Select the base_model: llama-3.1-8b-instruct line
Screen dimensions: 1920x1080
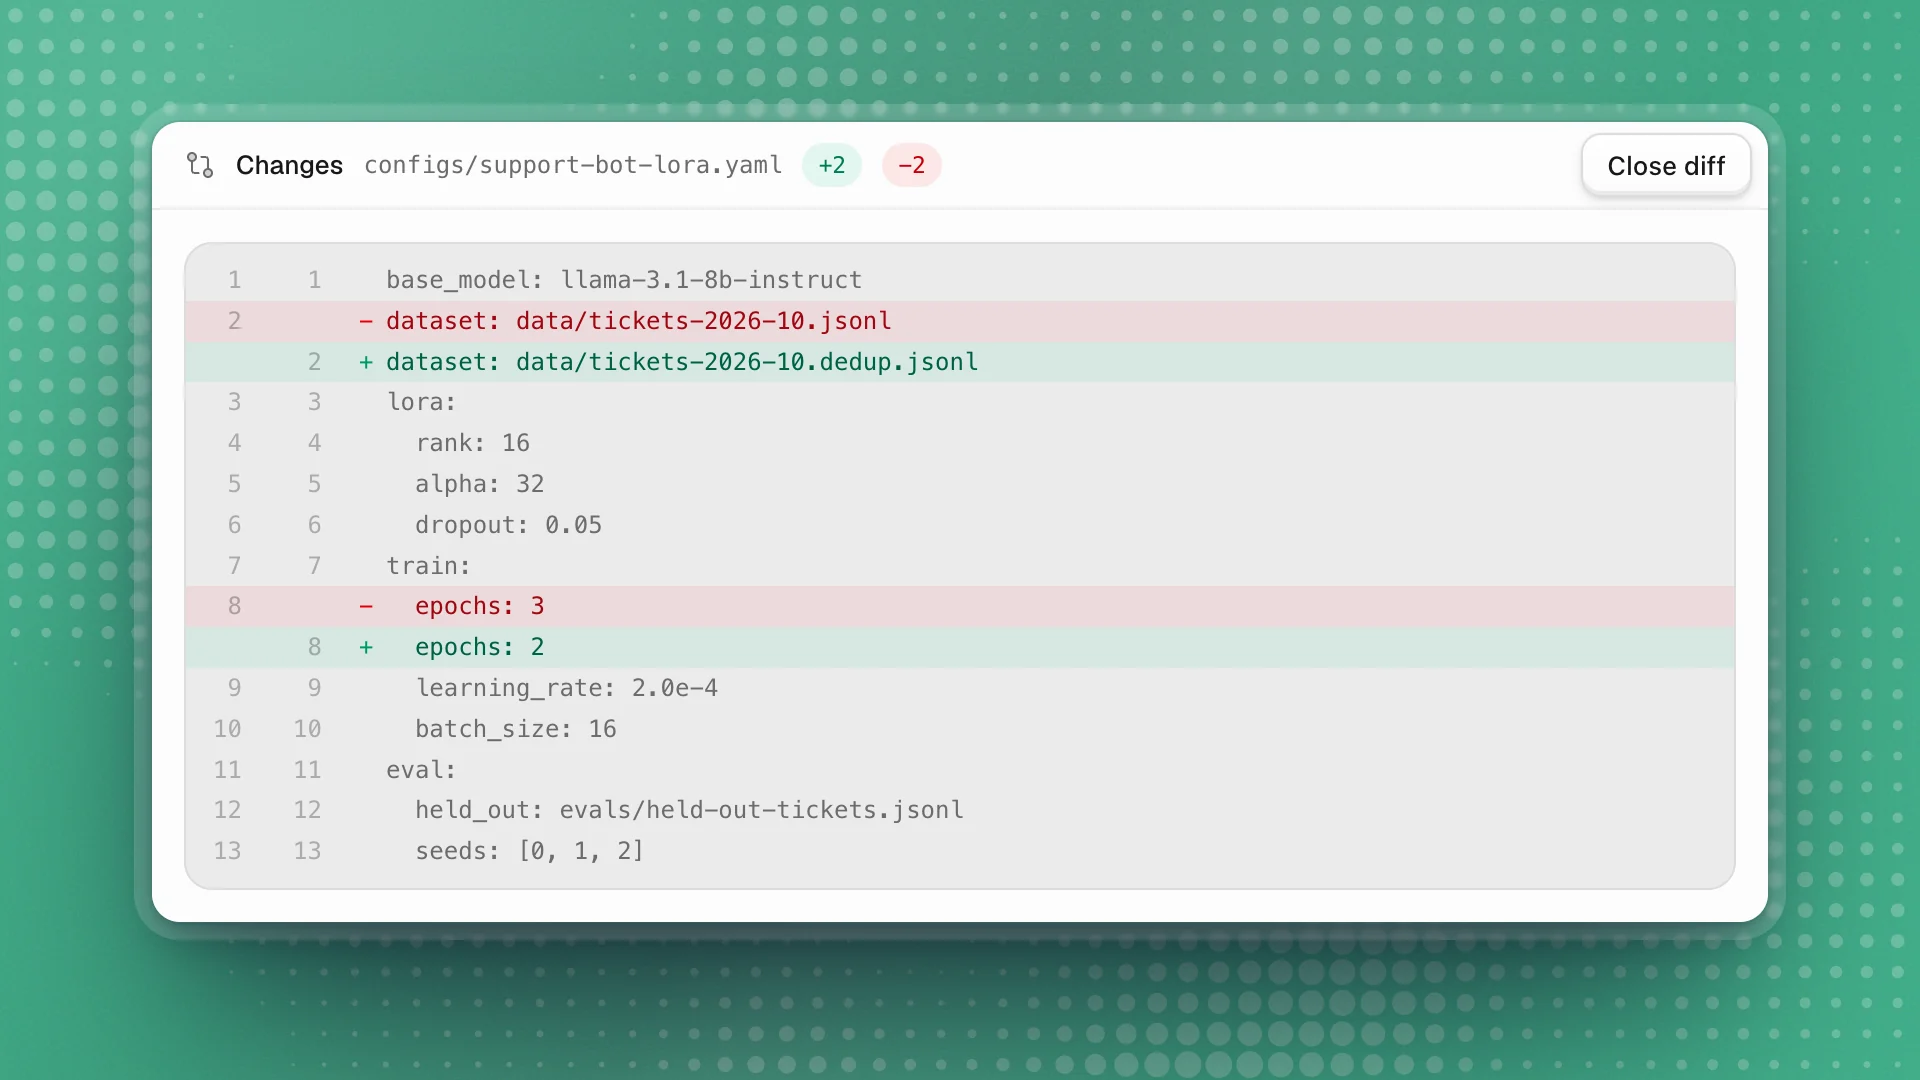tap(960, 280)
